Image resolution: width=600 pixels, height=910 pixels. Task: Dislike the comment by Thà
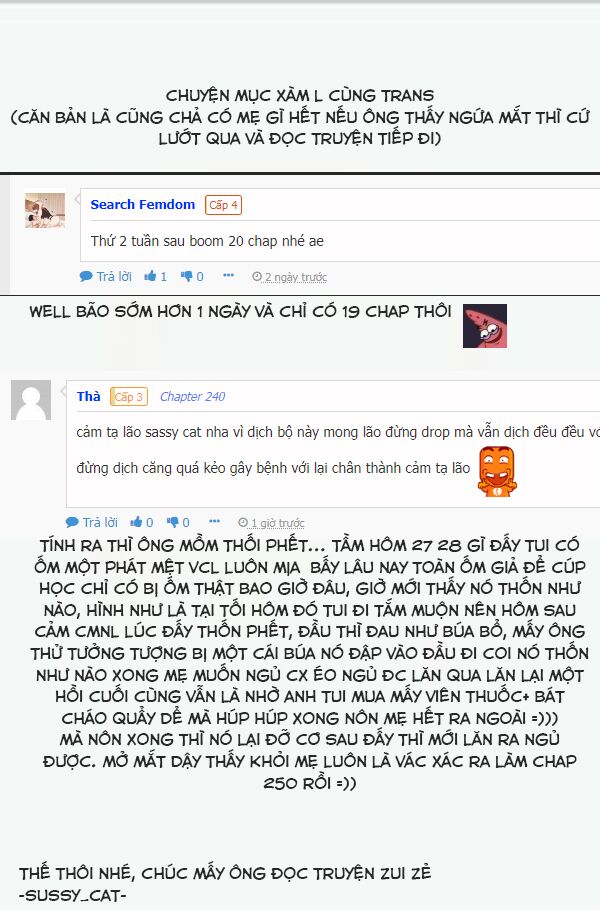[178, 522]
